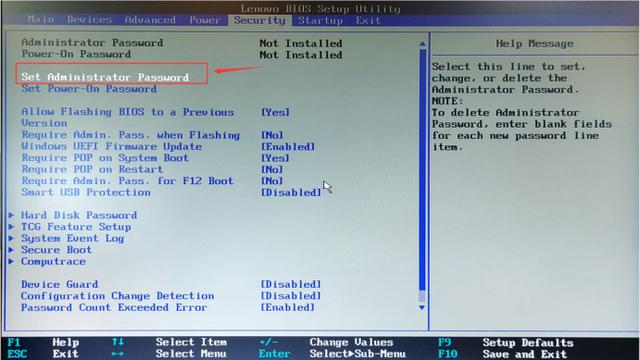Go to the Power tab

(x=204, y=20)
